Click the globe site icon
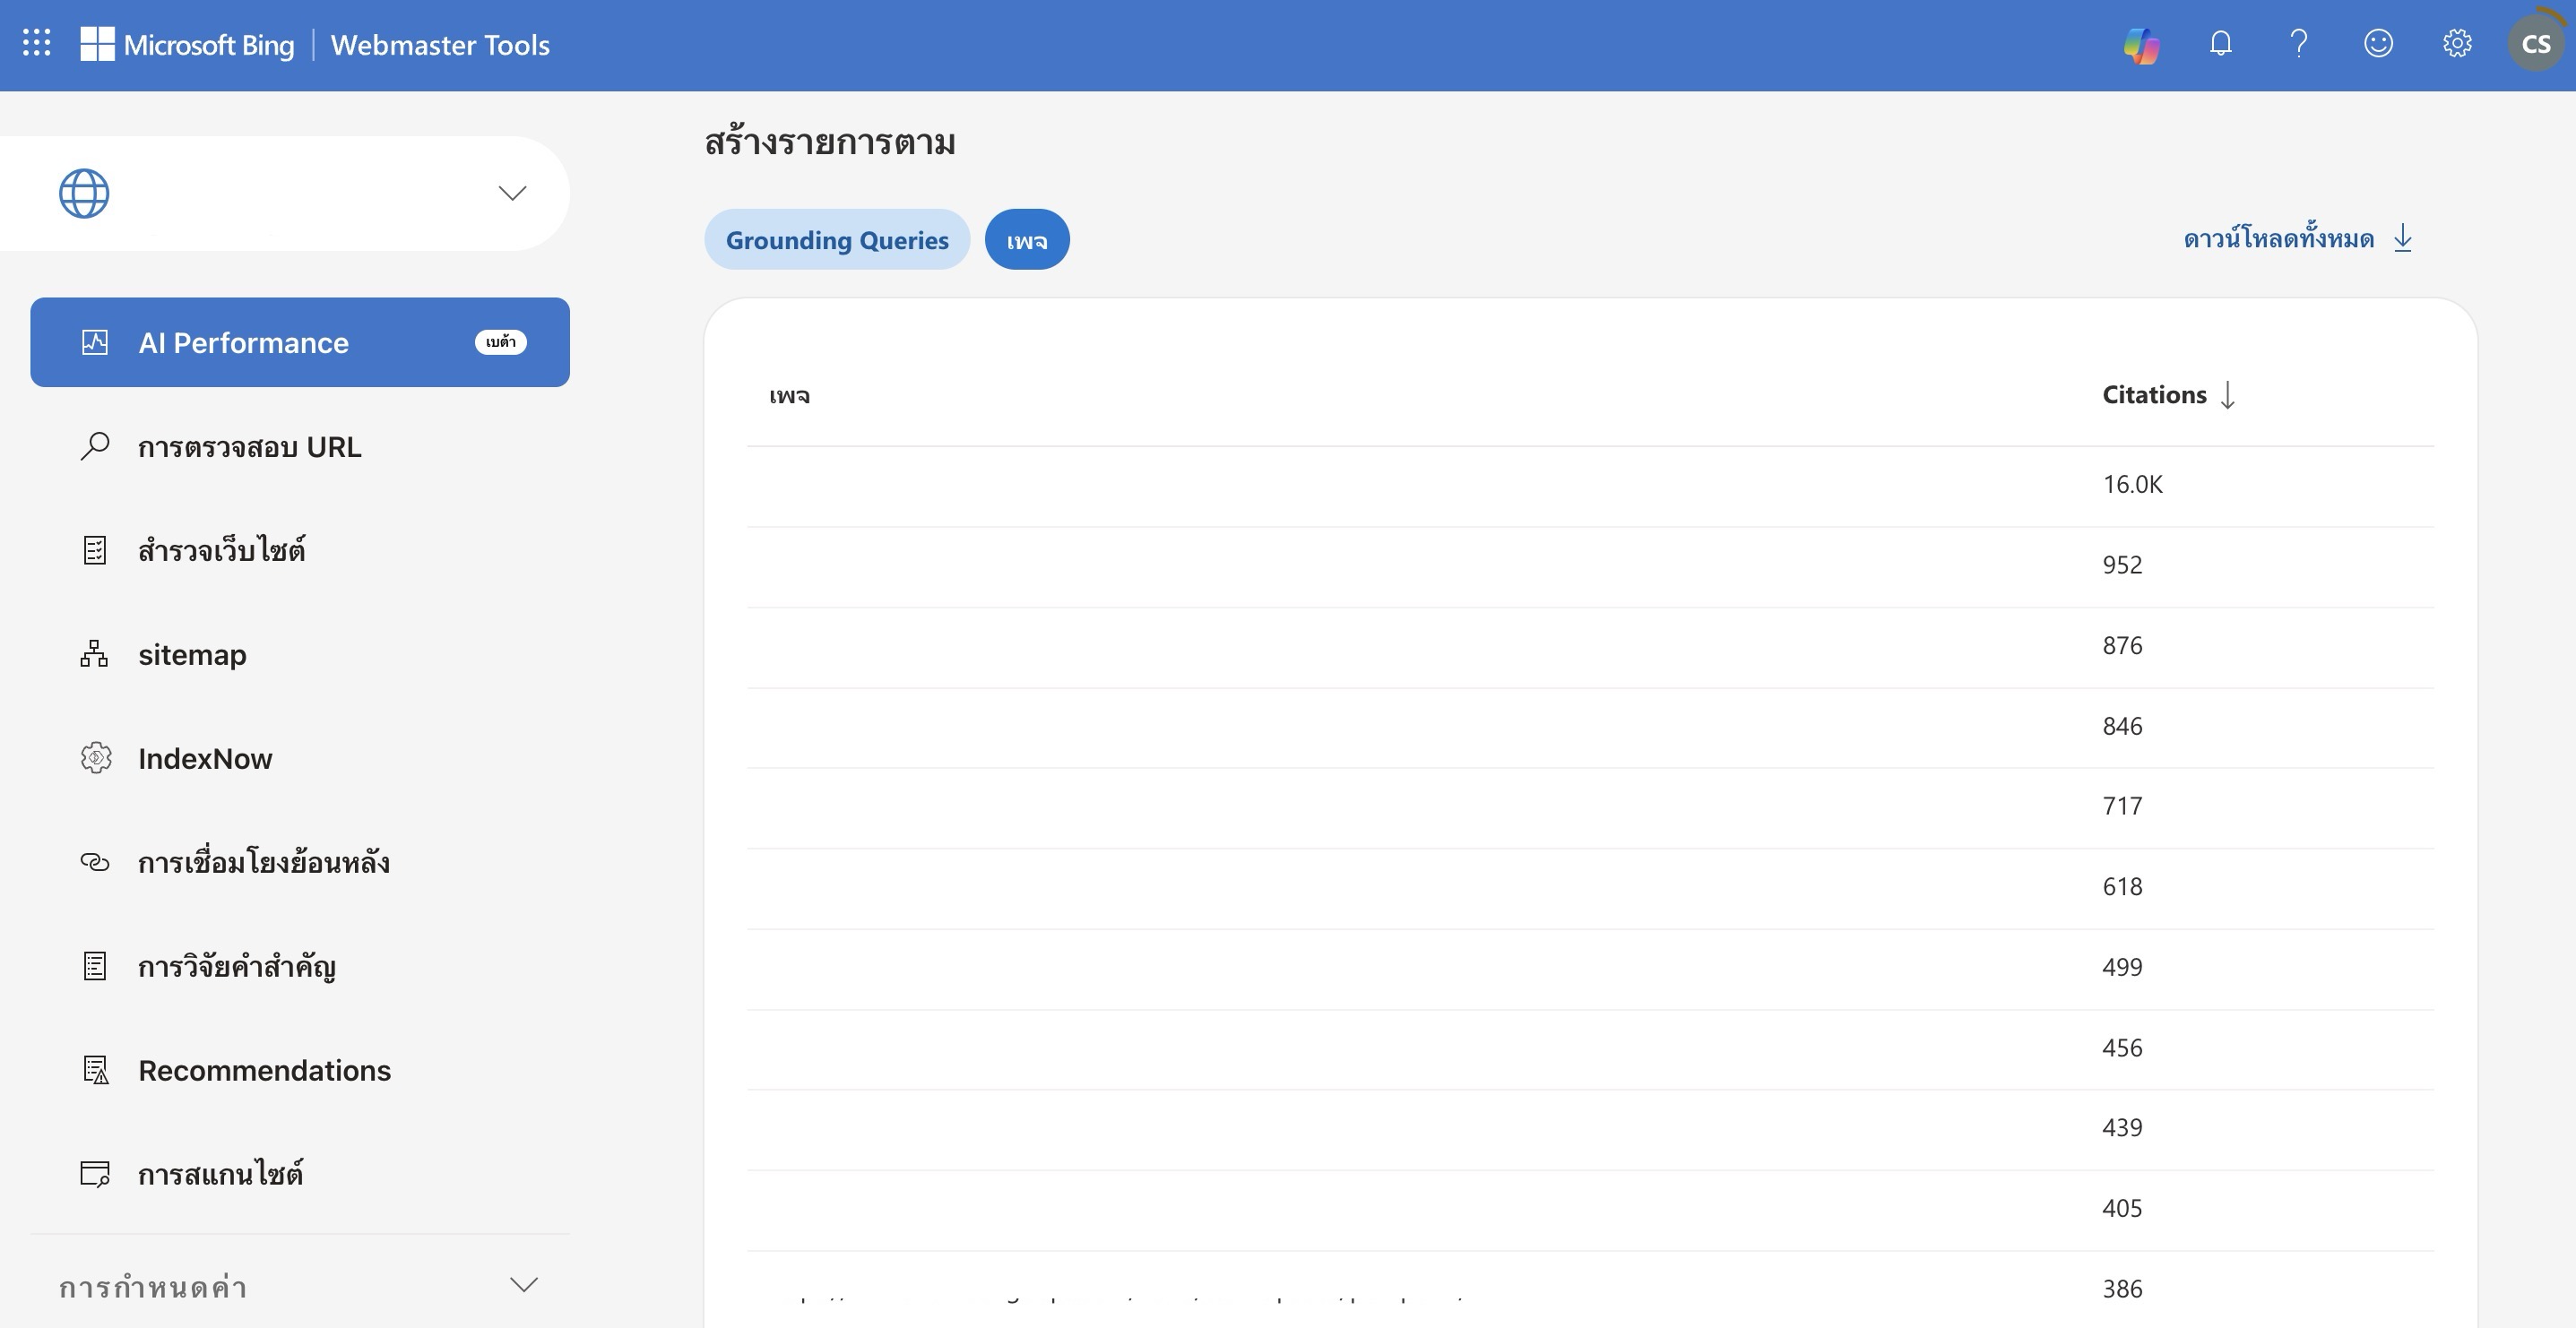Screen dimensions: 2576x1328 [84, 193]
